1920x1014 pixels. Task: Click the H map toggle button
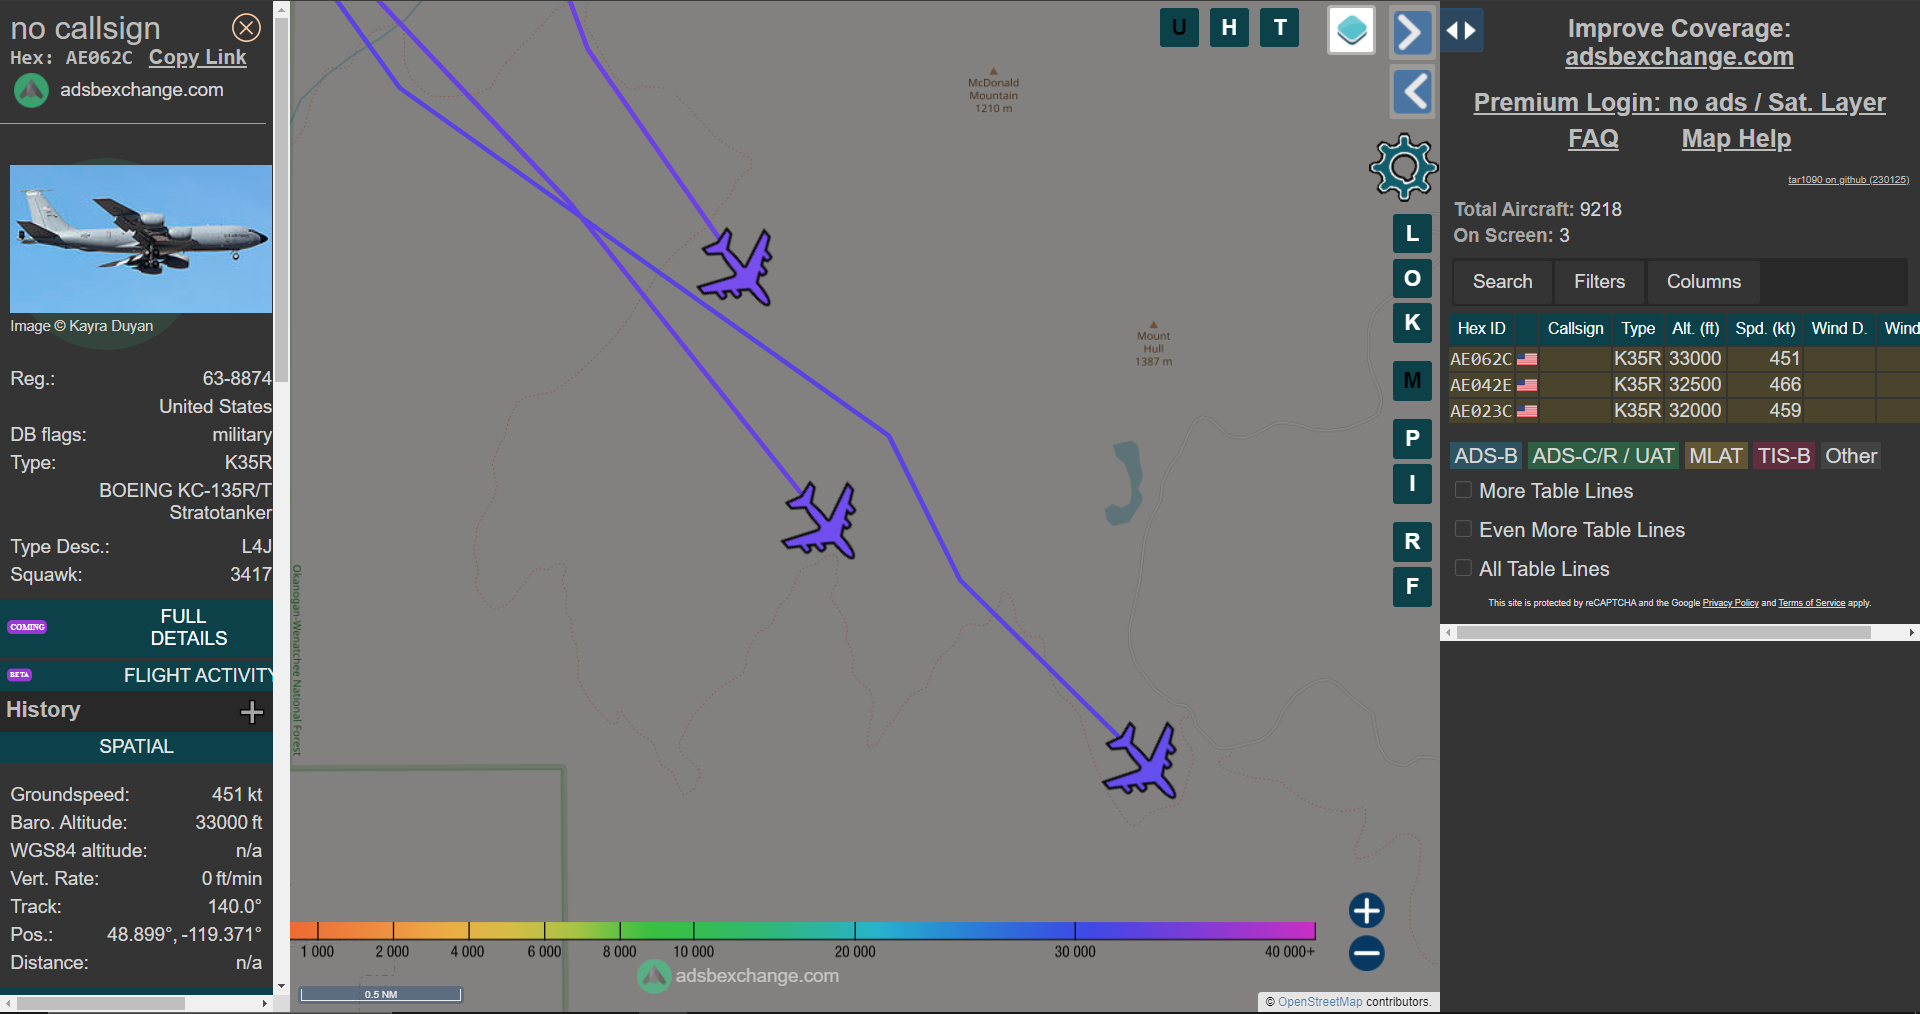pos(1229,27)
